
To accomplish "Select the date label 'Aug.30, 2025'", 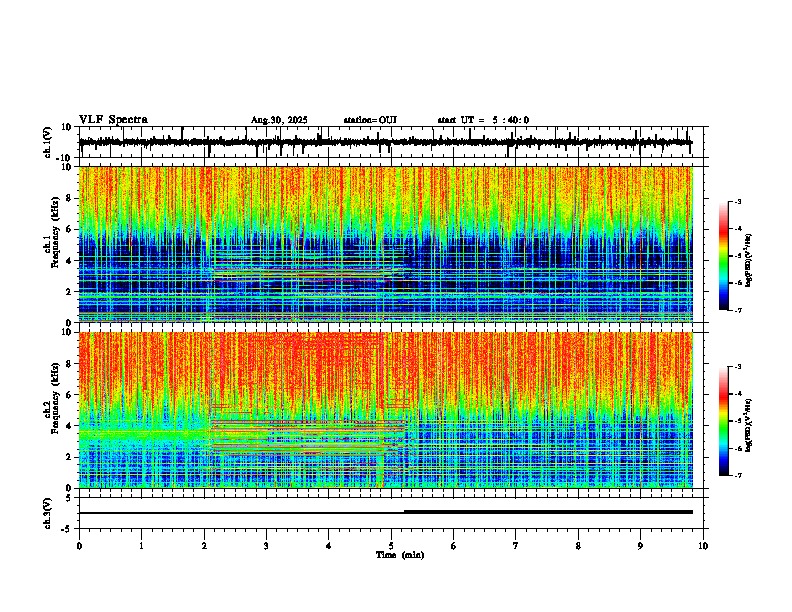I will 279,120.
